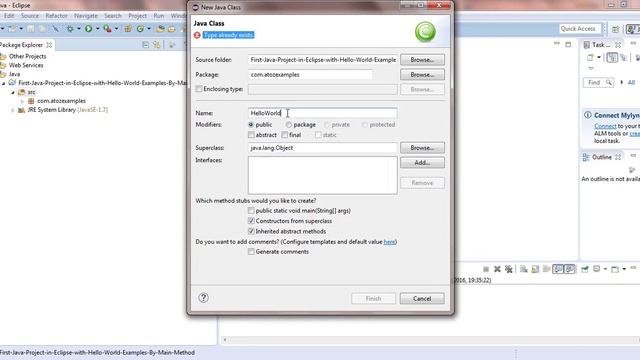
Task: Open the Refactor menu
Action: pyautogui.click(x=56, y=16)
